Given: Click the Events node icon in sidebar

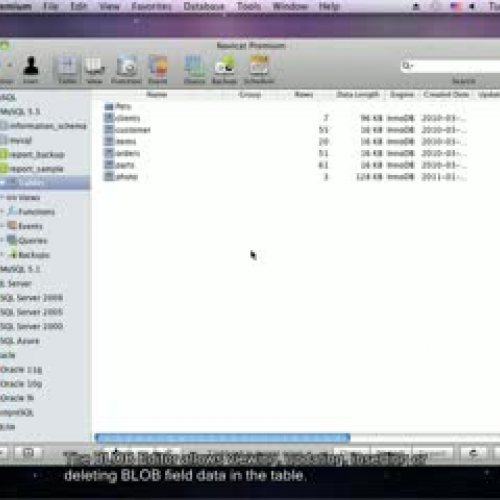Looking at the screenshot, I should (x=12, y=226).
